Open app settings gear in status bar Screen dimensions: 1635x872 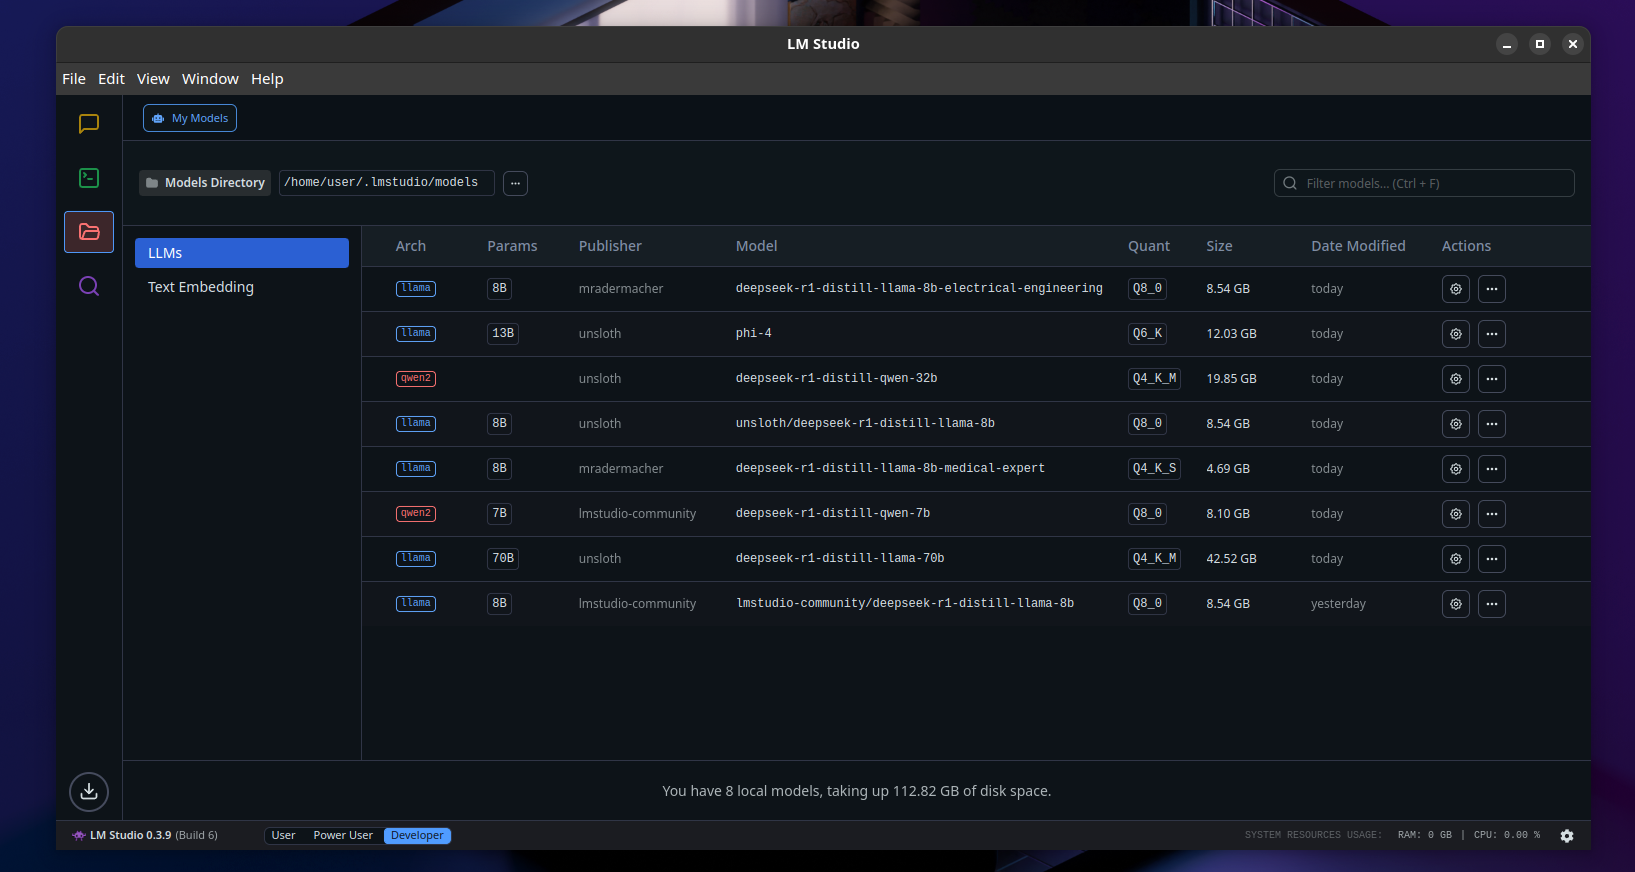(x=1567, y=836)
